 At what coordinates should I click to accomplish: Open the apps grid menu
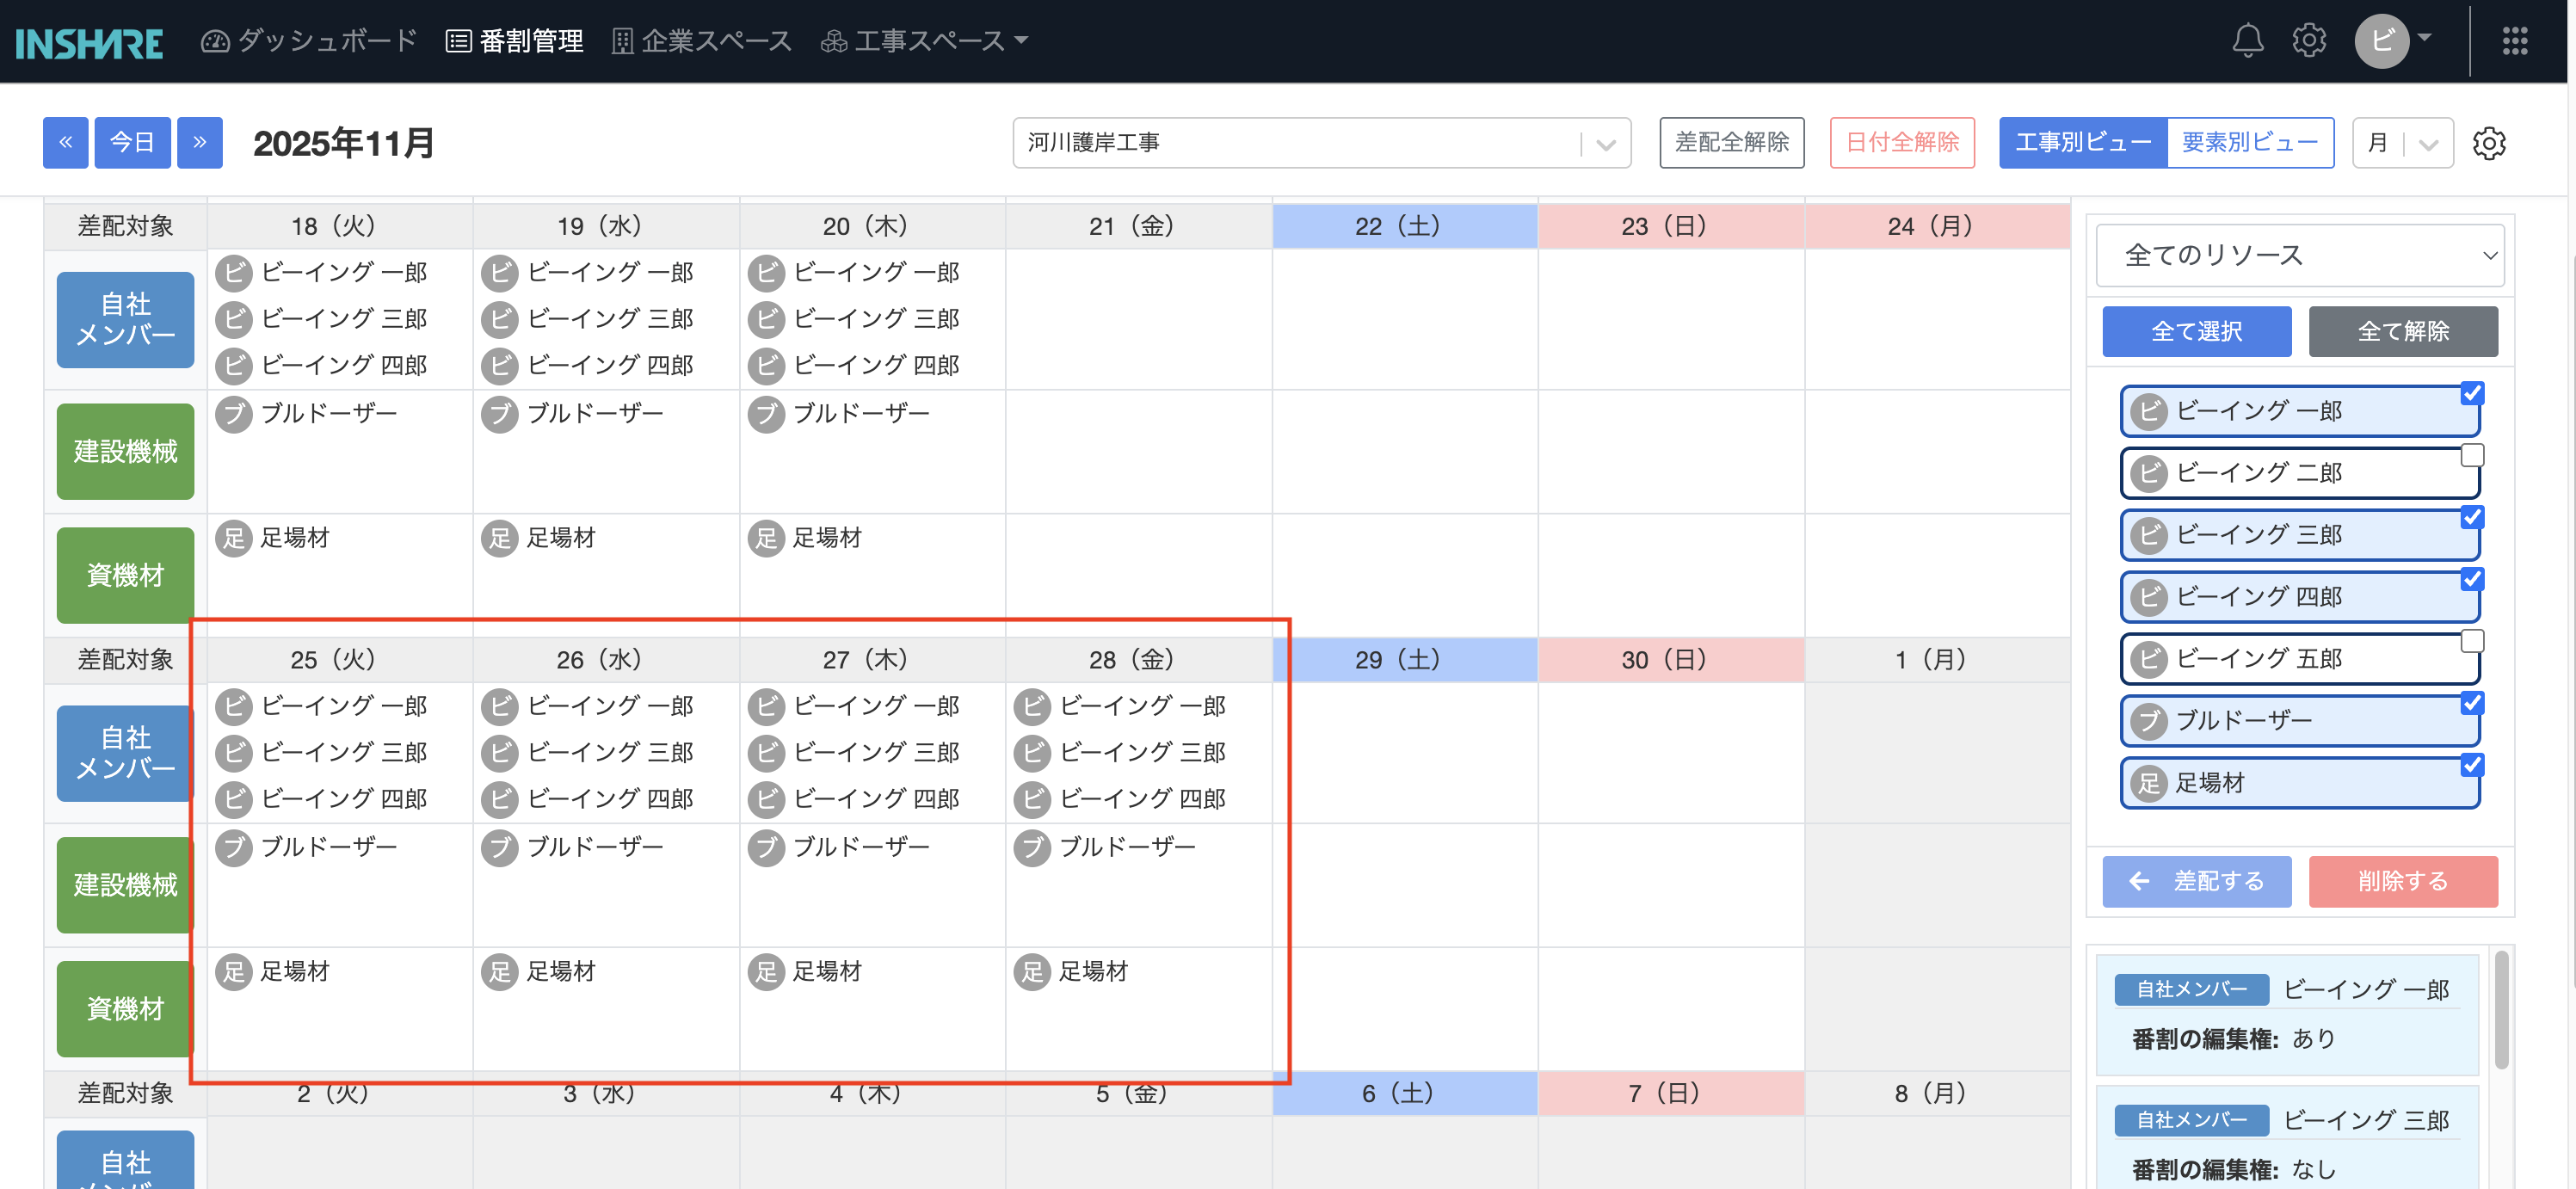coord(2514,41)
